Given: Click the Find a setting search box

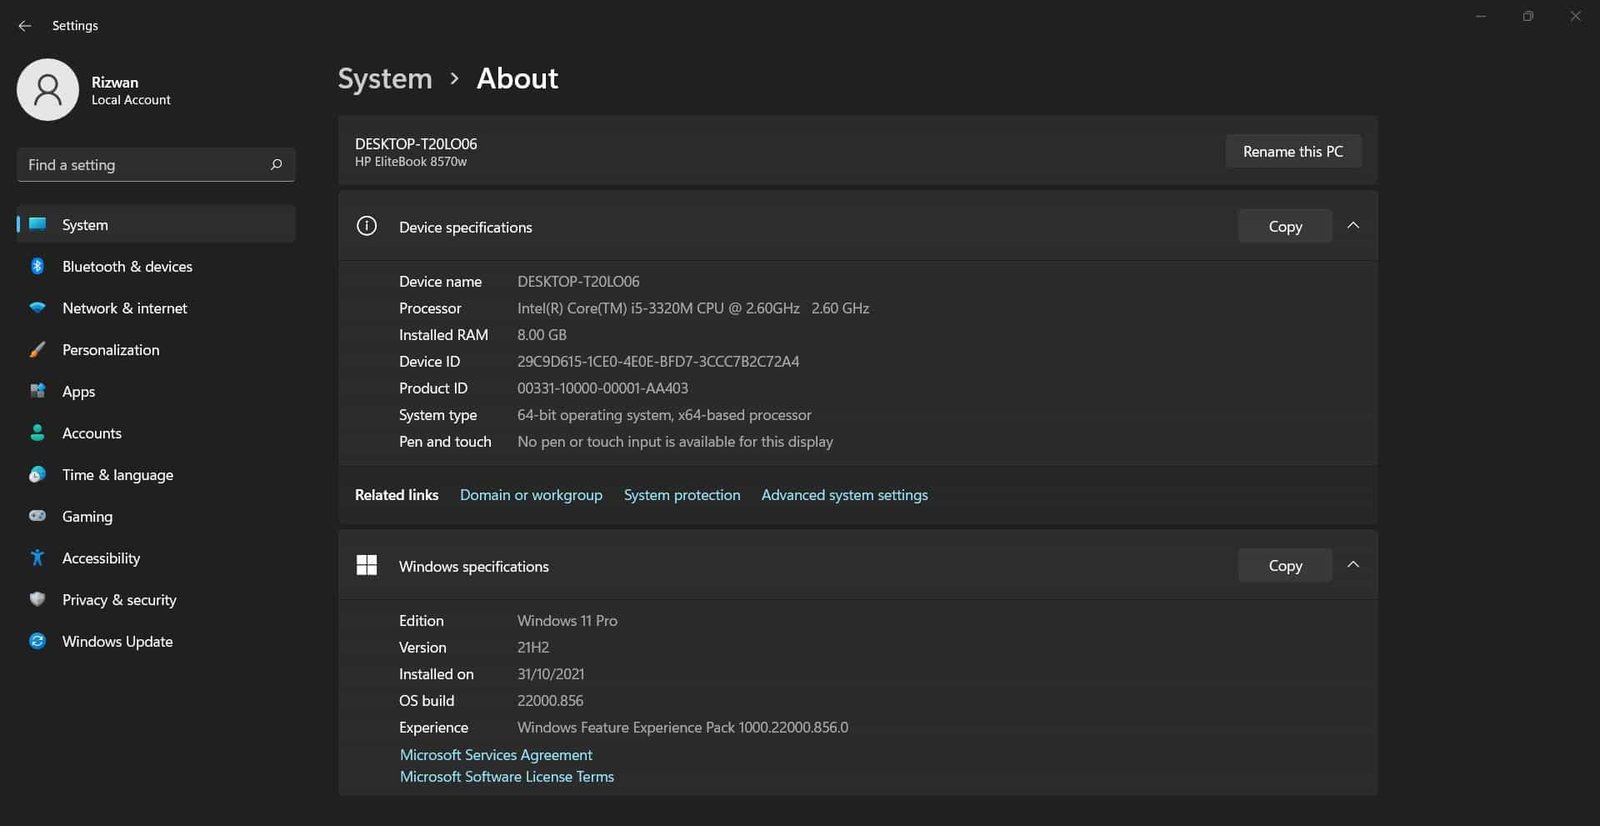Looking at the screenshot, I should click(156, 165).
